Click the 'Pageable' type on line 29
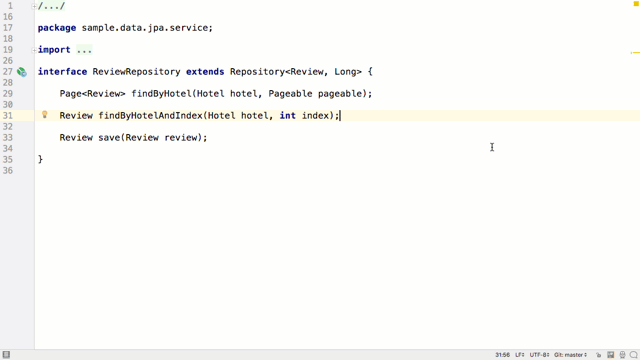This screenshot has height=360, width=640. pos(290,93)
